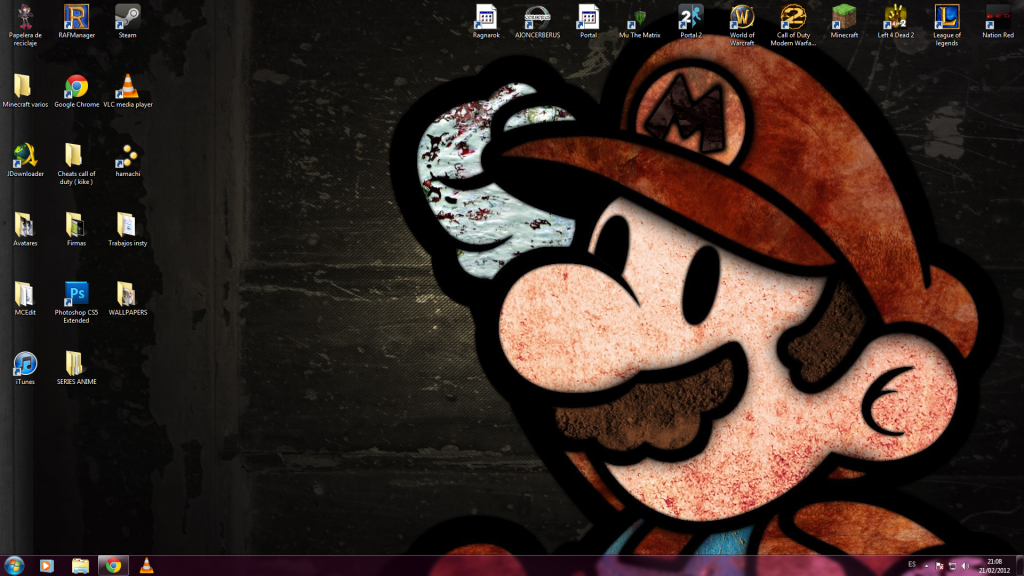
Task: Select the Photoshop CS5 Extended shortcut
Action: [76, 294]
